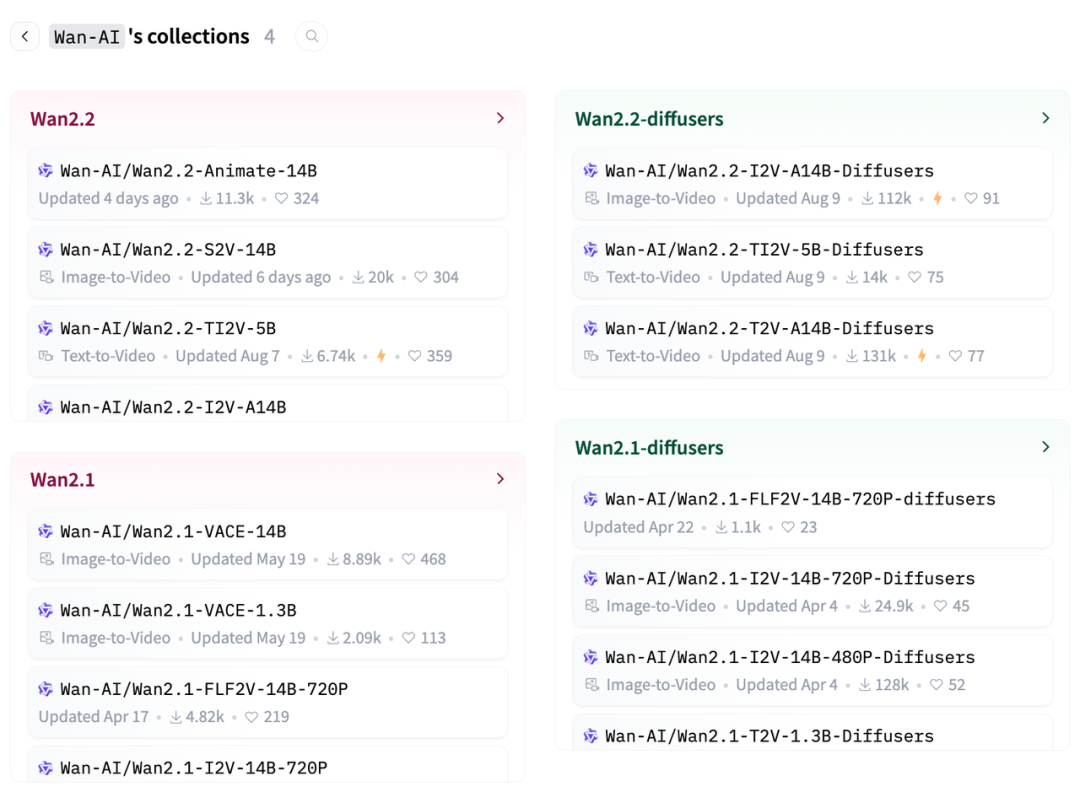
Task: Click the avatar icon beside Wan2.2-S2V-14B
Action: click(45, 249)
